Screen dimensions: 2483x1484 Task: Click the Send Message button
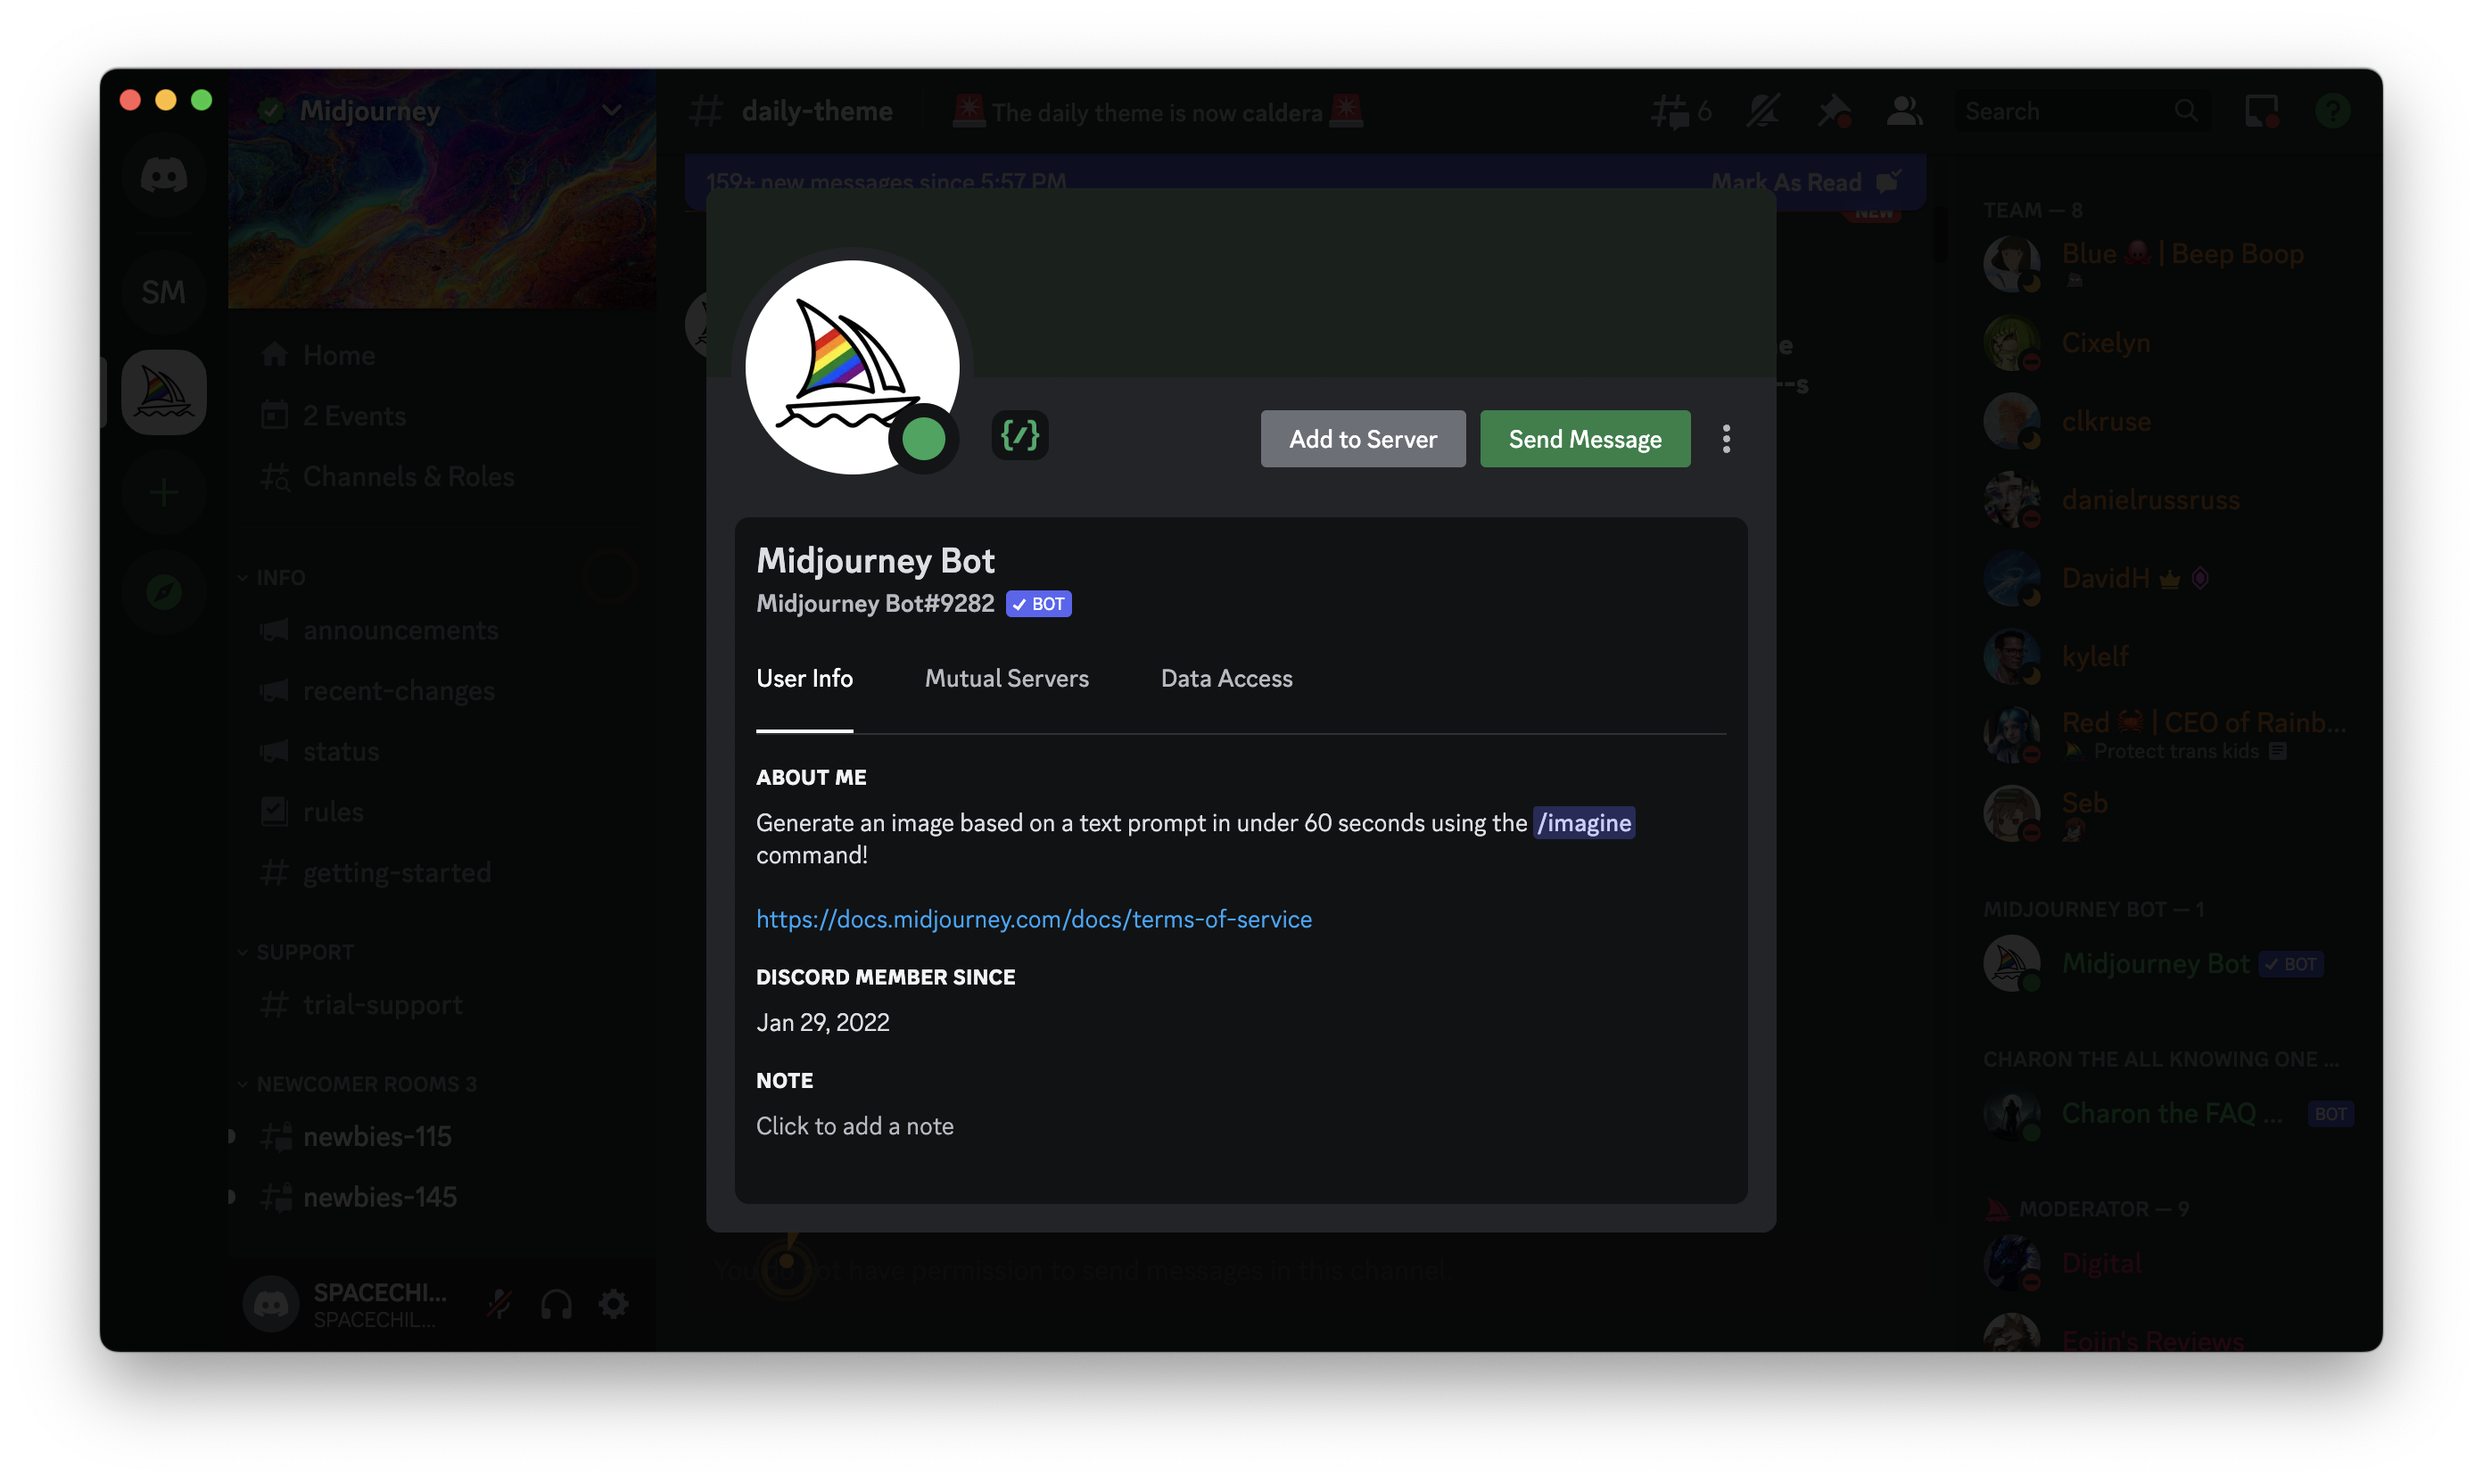coord(1584,439)
